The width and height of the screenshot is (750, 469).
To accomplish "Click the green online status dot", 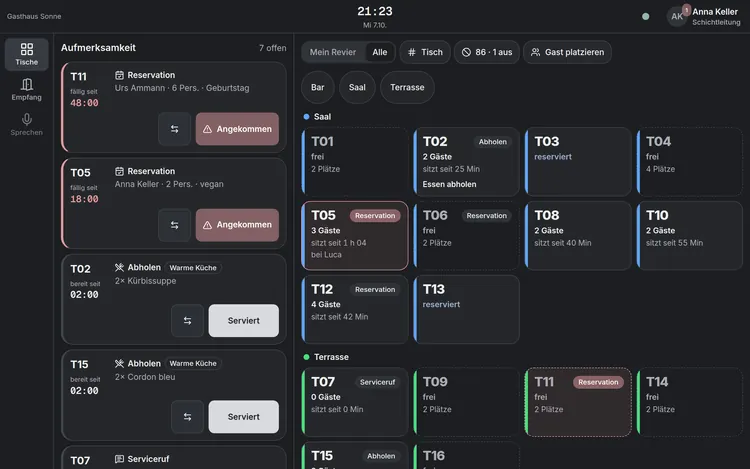I will (646, 16).
